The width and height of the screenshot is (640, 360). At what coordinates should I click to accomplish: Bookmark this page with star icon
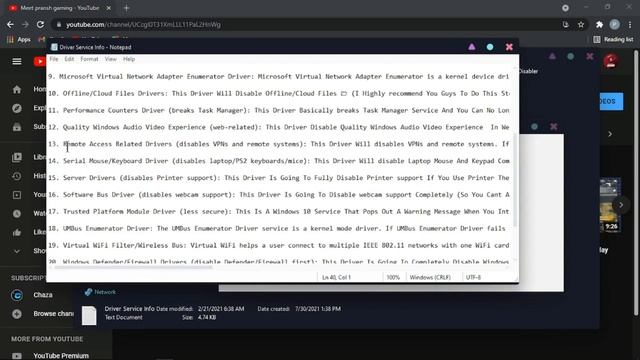click(x=581, y=24)
